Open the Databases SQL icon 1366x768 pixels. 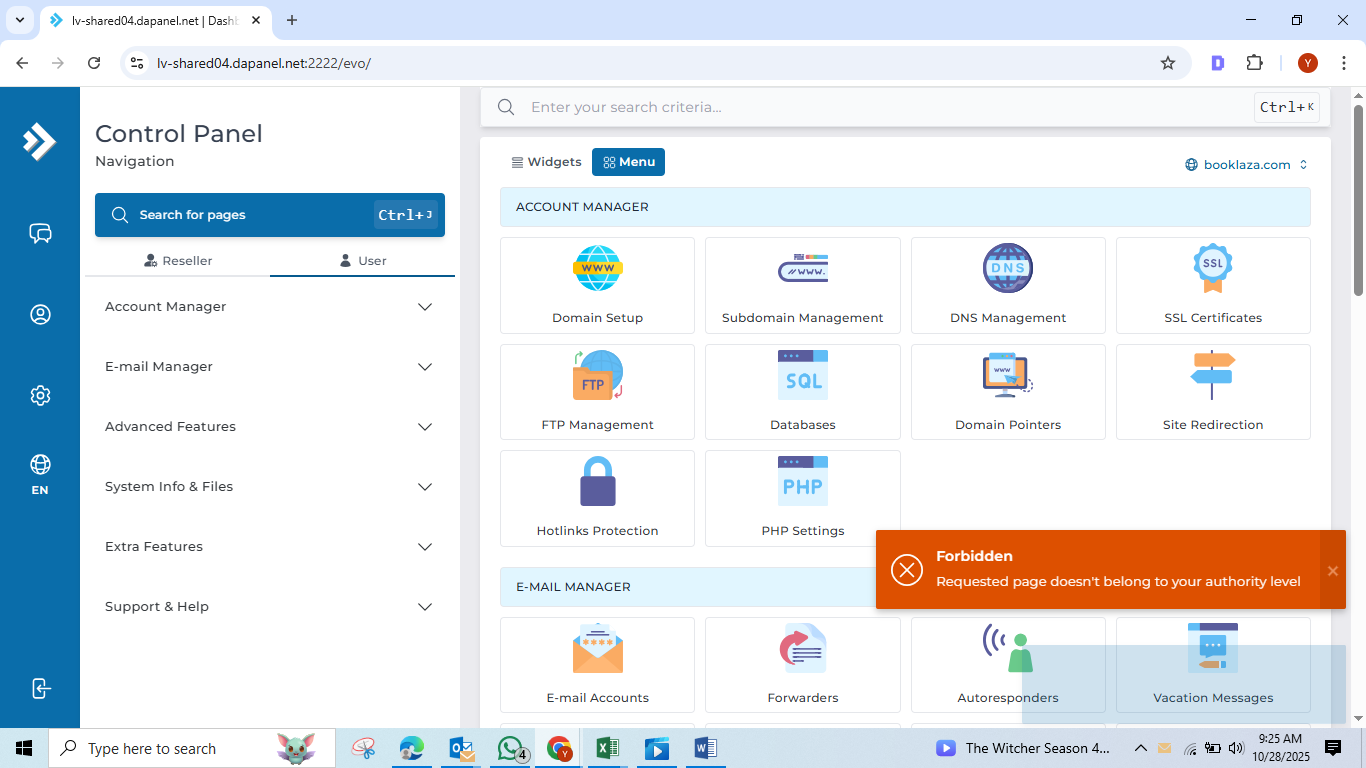click(x=802, y=376)
